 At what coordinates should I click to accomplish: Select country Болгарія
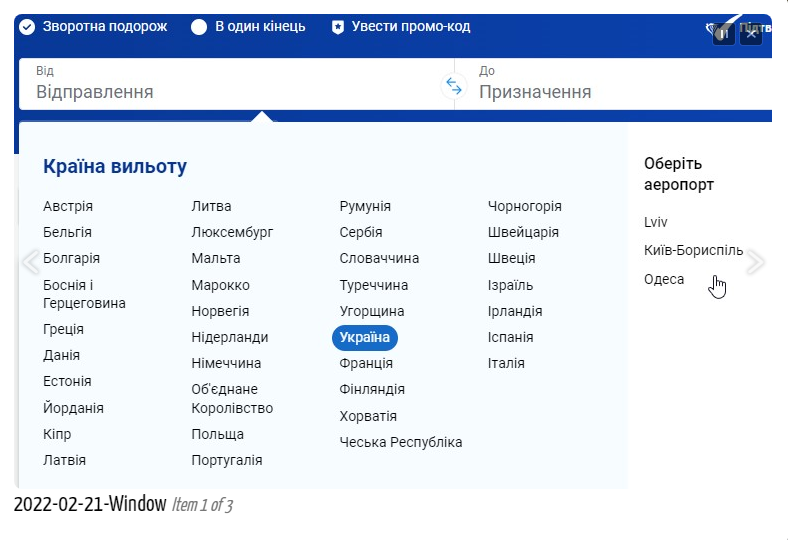[x=71, y=258]
